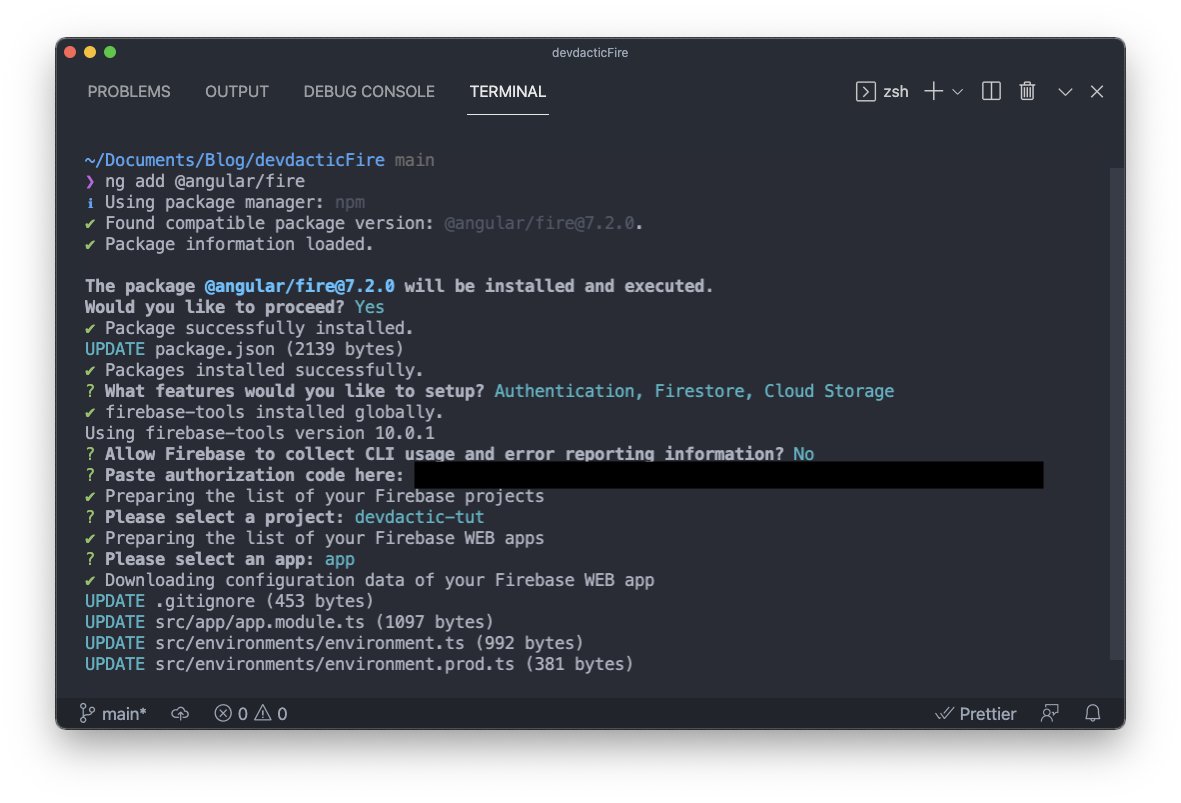Click the "Would you like to proceed? Yes" line

tap(234, 307)
